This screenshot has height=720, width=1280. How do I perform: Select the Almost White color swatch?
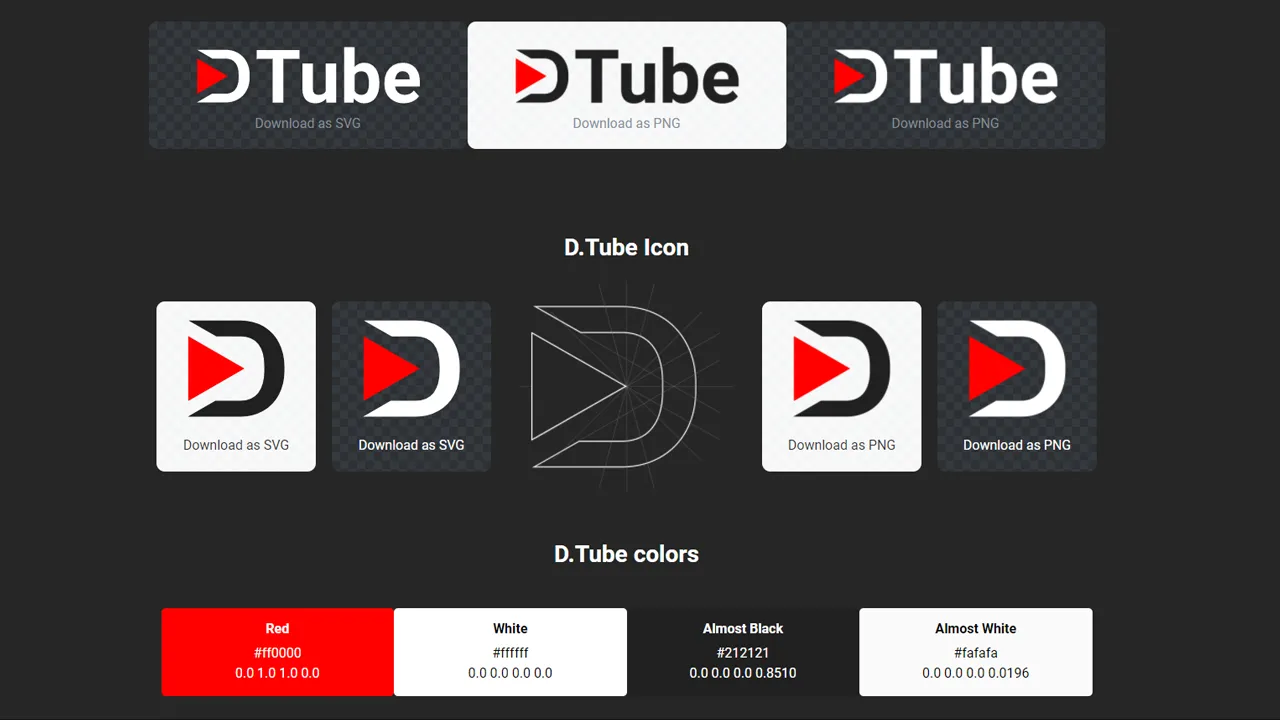(x=976, y=652)
